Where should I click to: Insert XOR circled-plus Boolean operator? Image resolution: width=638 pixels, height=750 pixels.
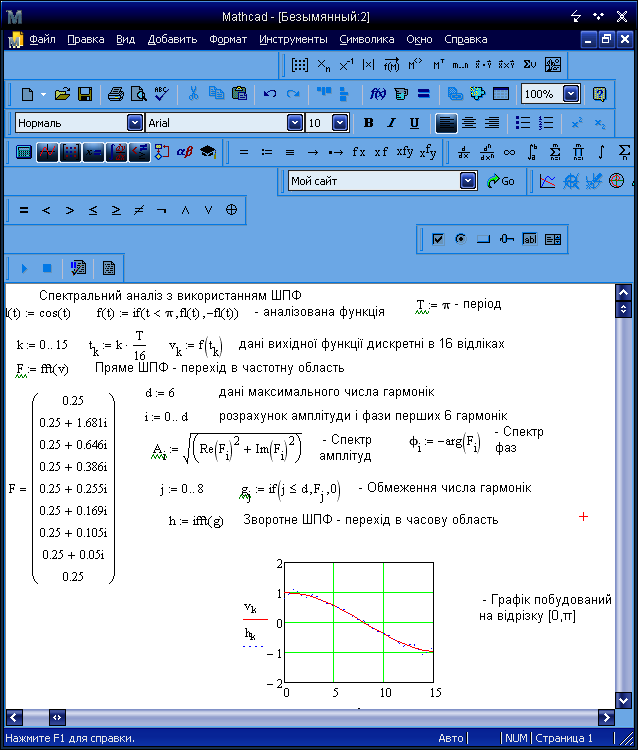point(231,210)
